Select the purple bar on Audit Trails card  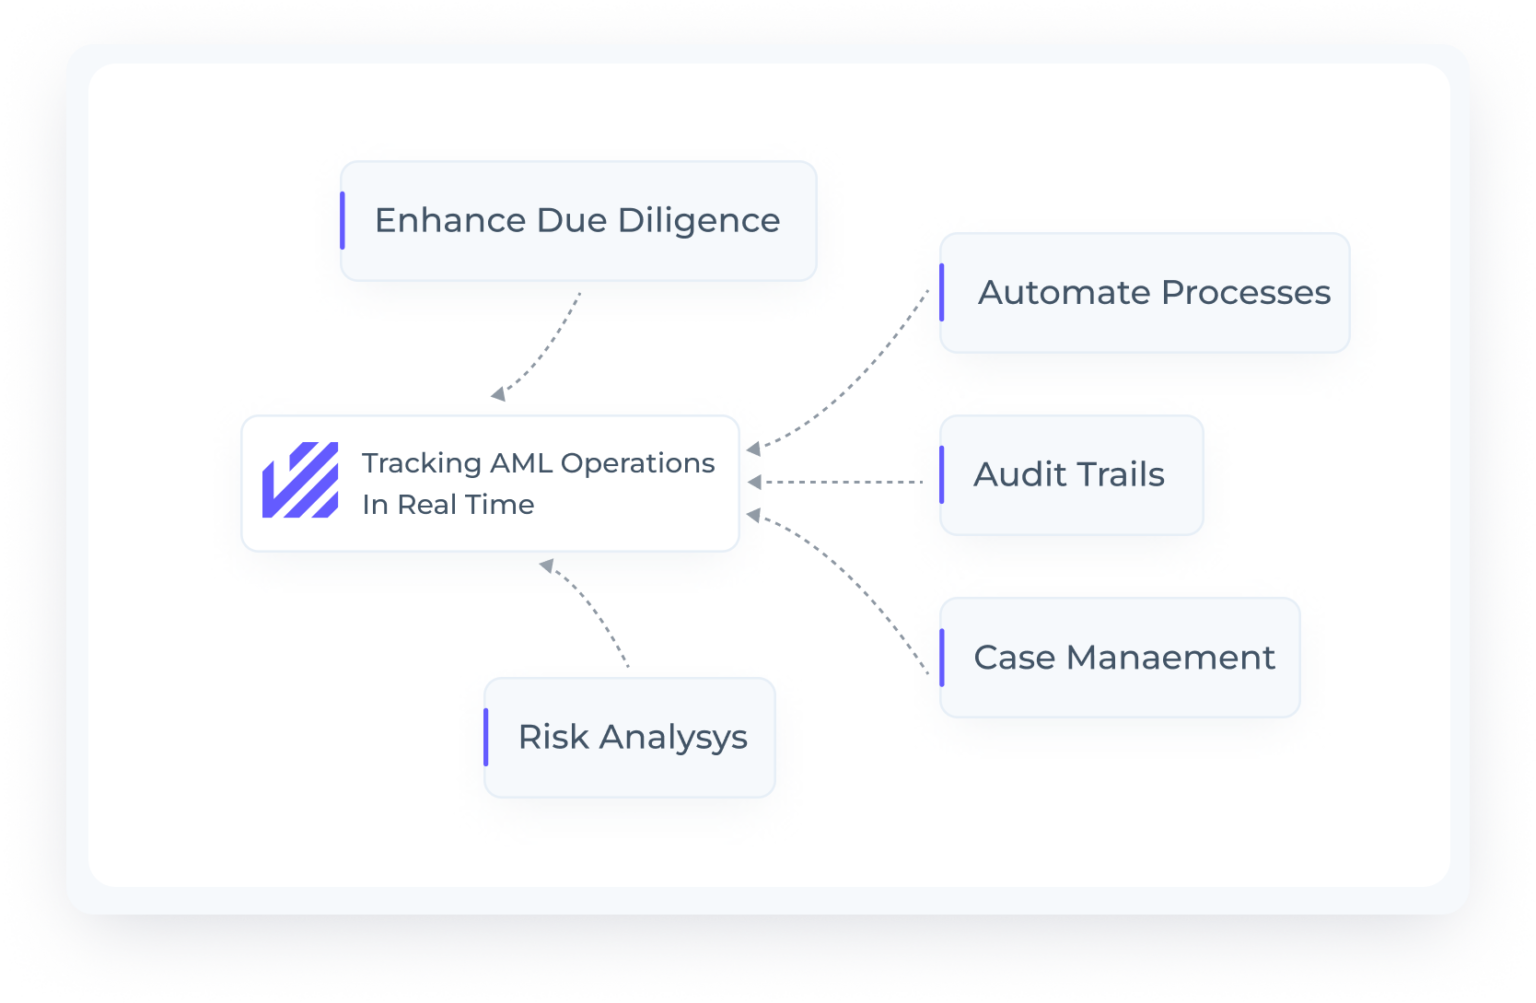point(941,475)
